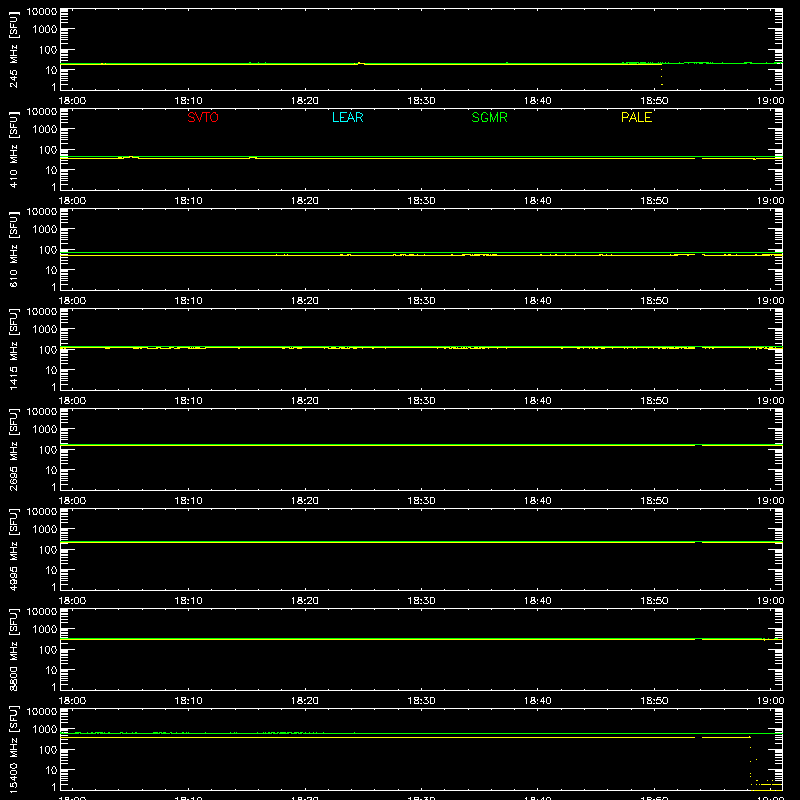
Task: Click '18:30' time label below 2695 MHz plot
Action: click(x=421, y=501)
